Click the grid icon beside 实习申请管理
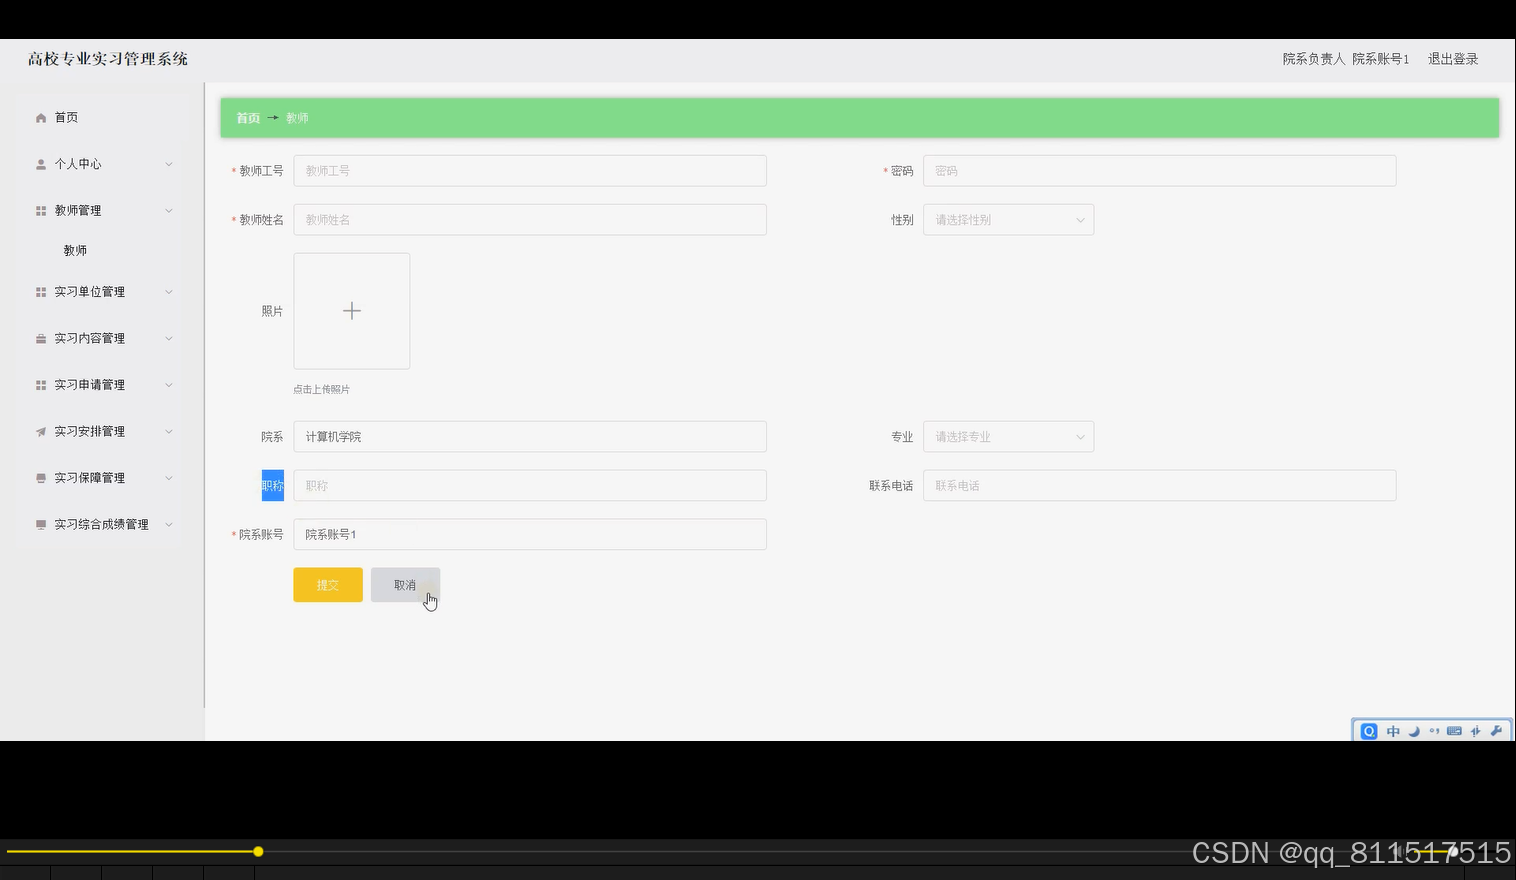 [41, 385]
